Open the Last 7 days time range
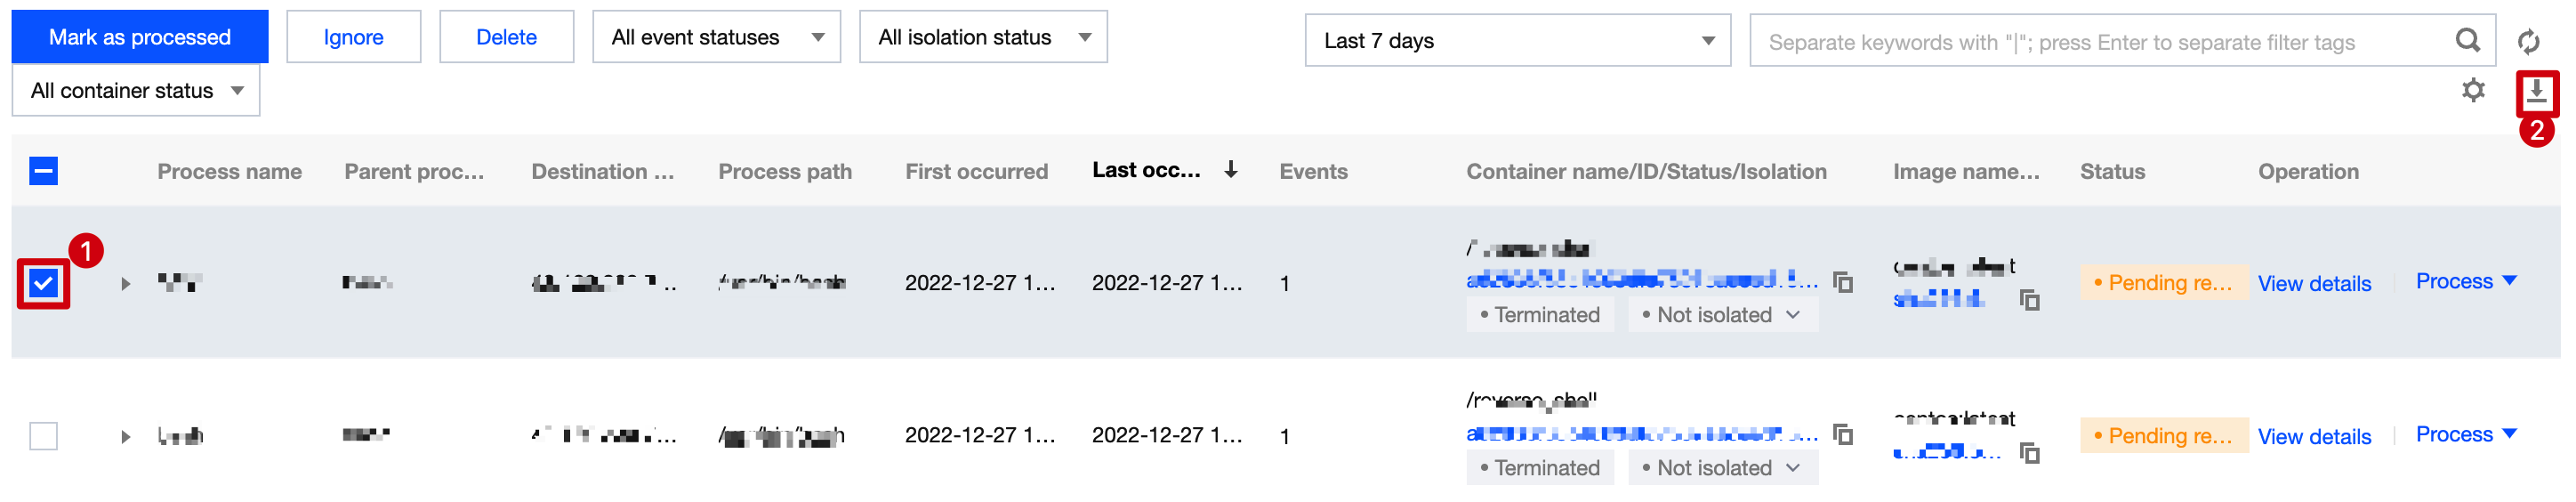2576x502 pixels. [1516, 41]
